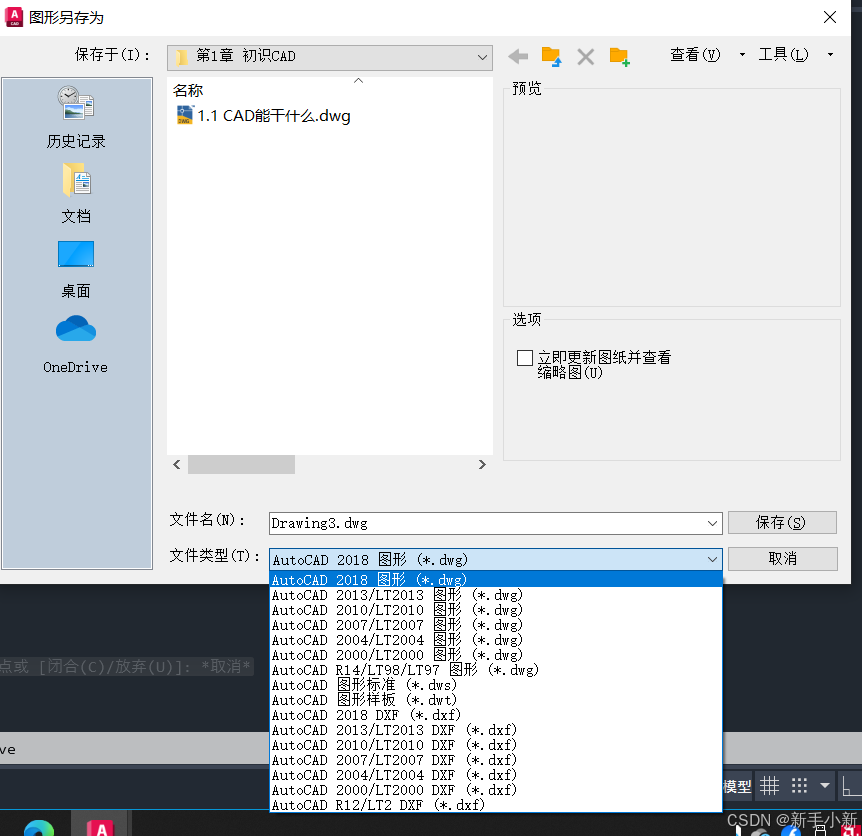
Task: Click the AutoCAD icon in the Windows taskbar
Action: tap(101, 826)
